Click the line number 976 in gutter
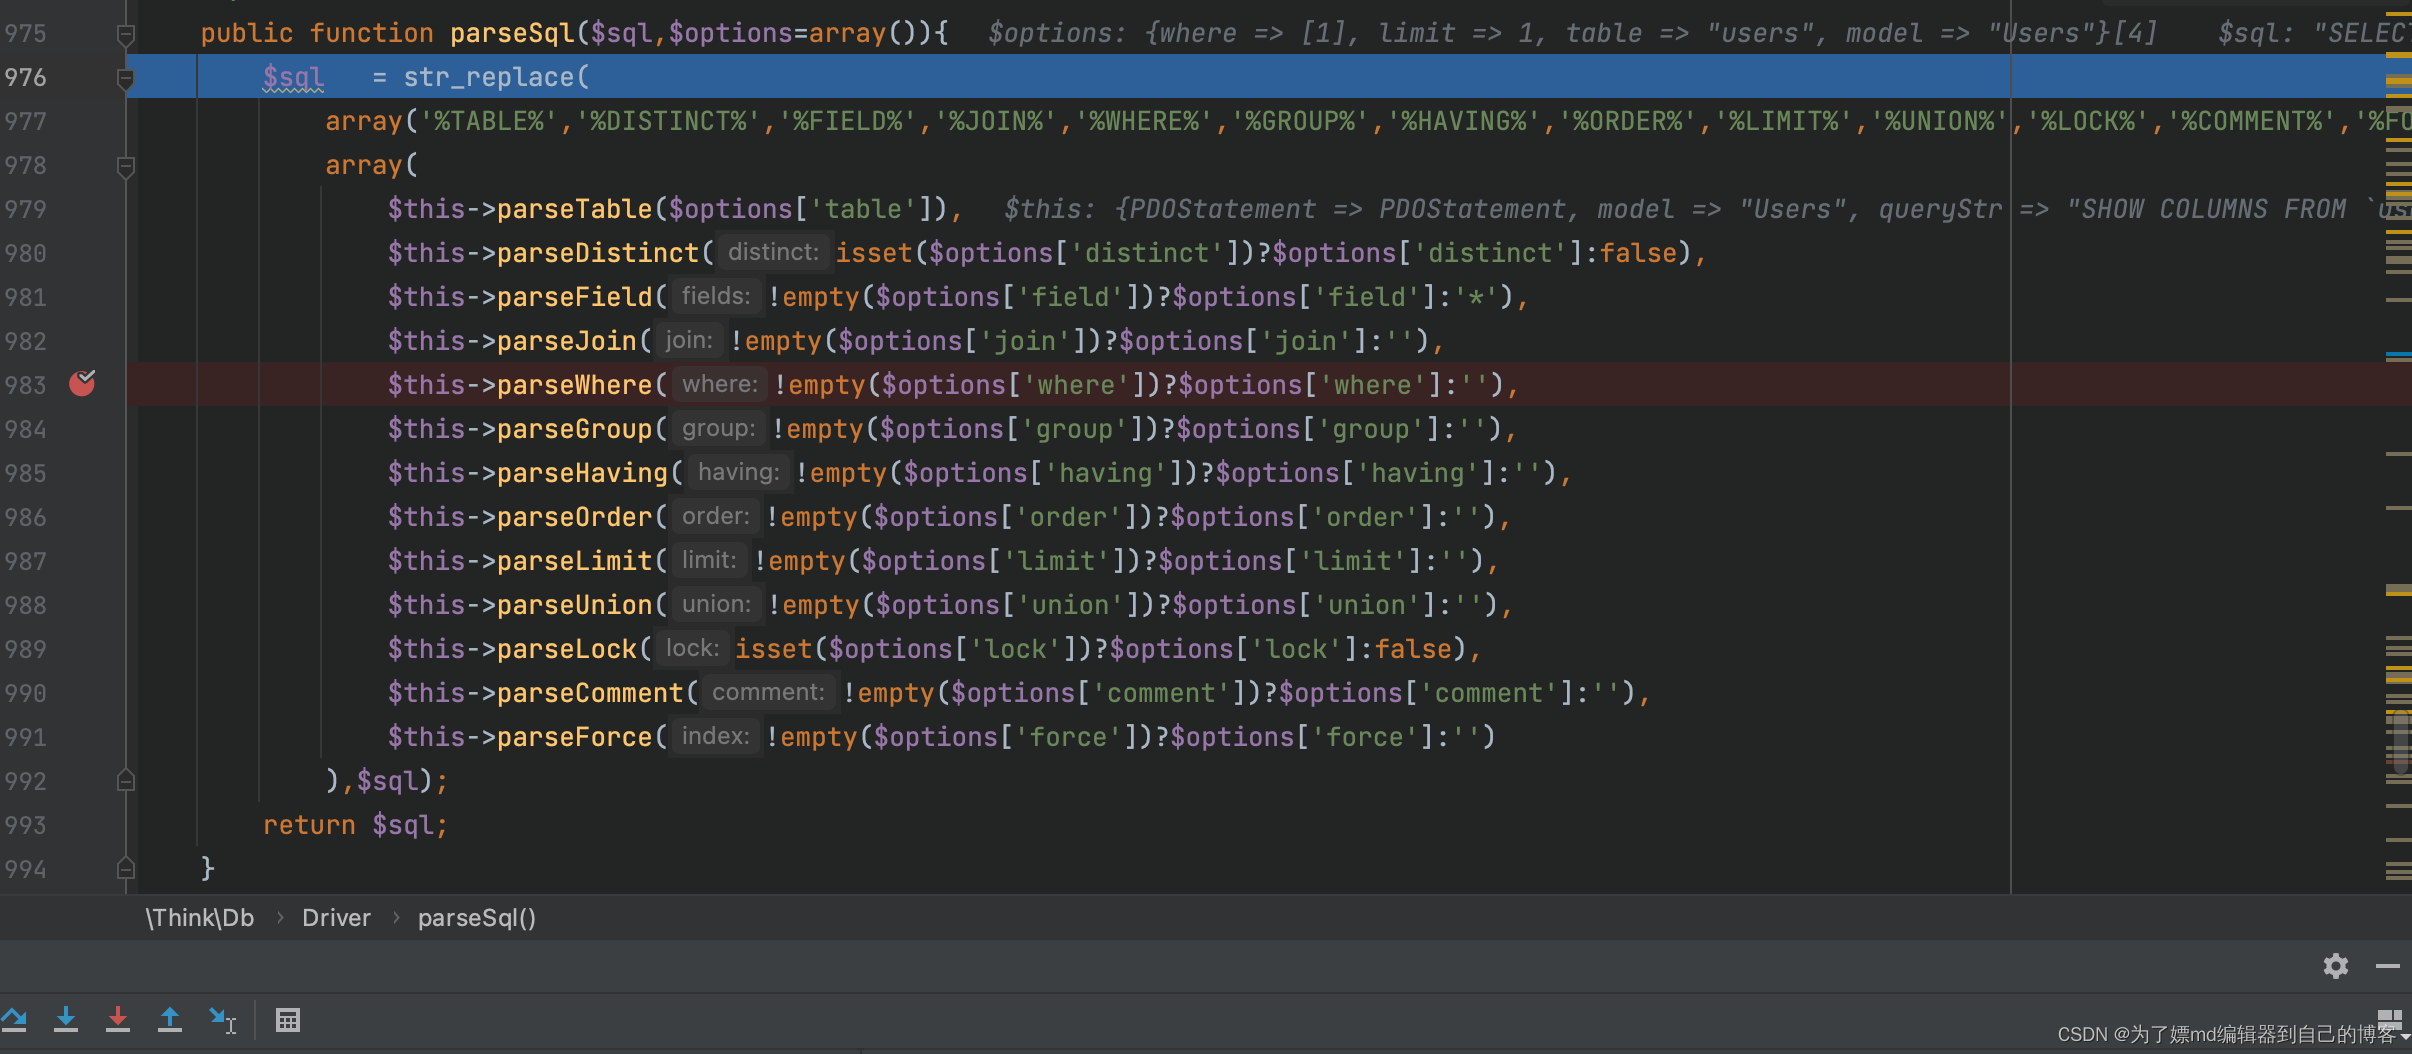Screen dimensions: 2412x1054 (x=25, y=77)
